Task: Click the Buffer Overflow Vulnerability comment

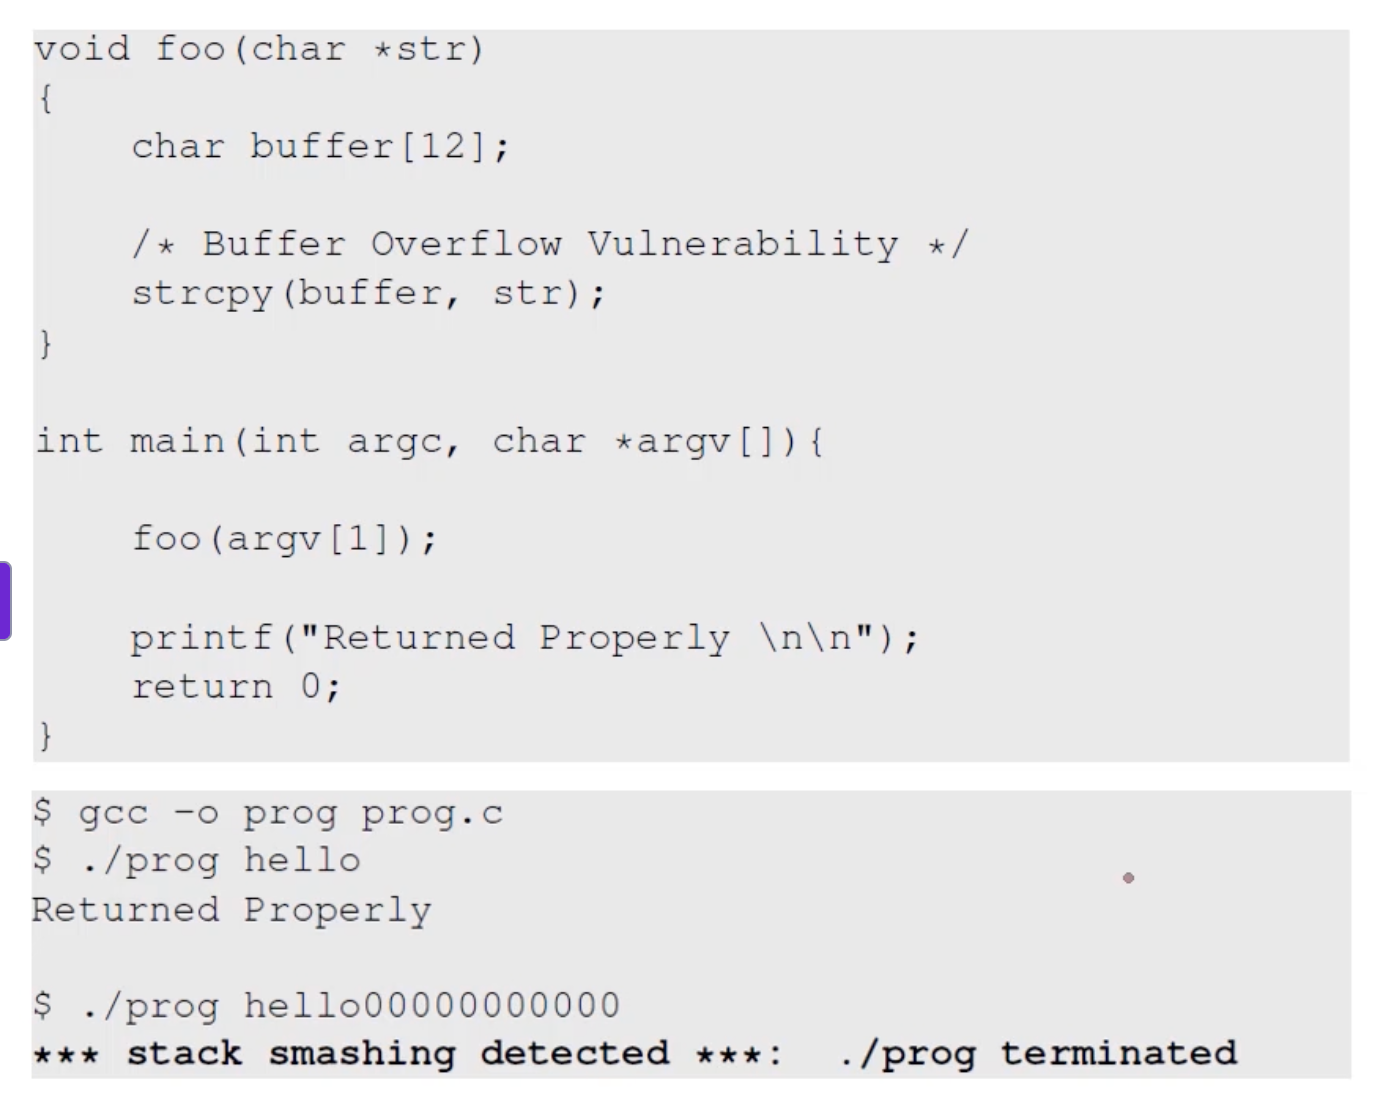Action: (550, 245)
